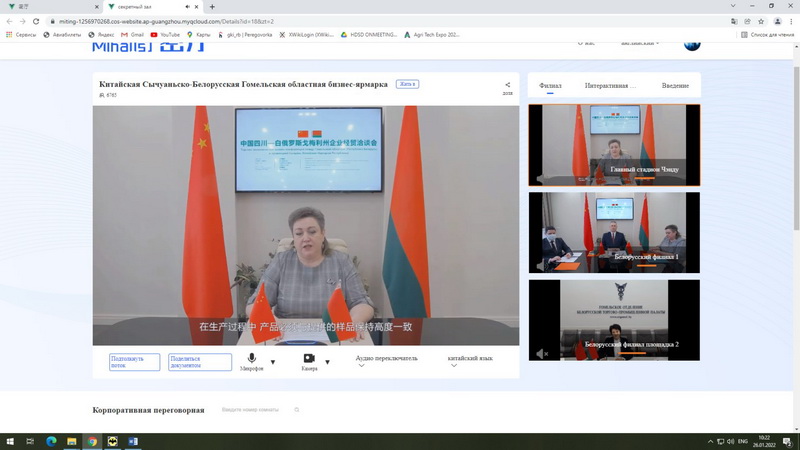Click the main video player area
This screenshot has width=800, height=450.
306,226
